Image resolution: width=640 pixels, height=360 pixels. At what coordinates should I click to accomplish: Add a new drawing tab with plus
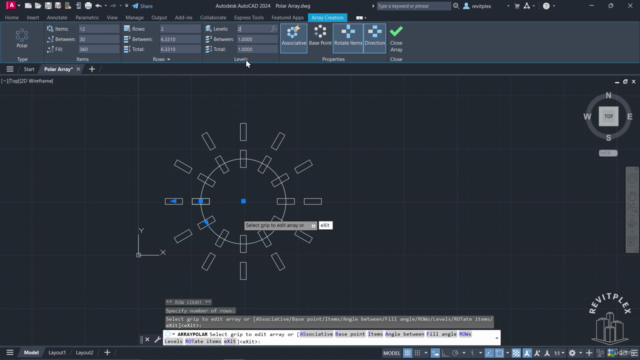(92, 69)
